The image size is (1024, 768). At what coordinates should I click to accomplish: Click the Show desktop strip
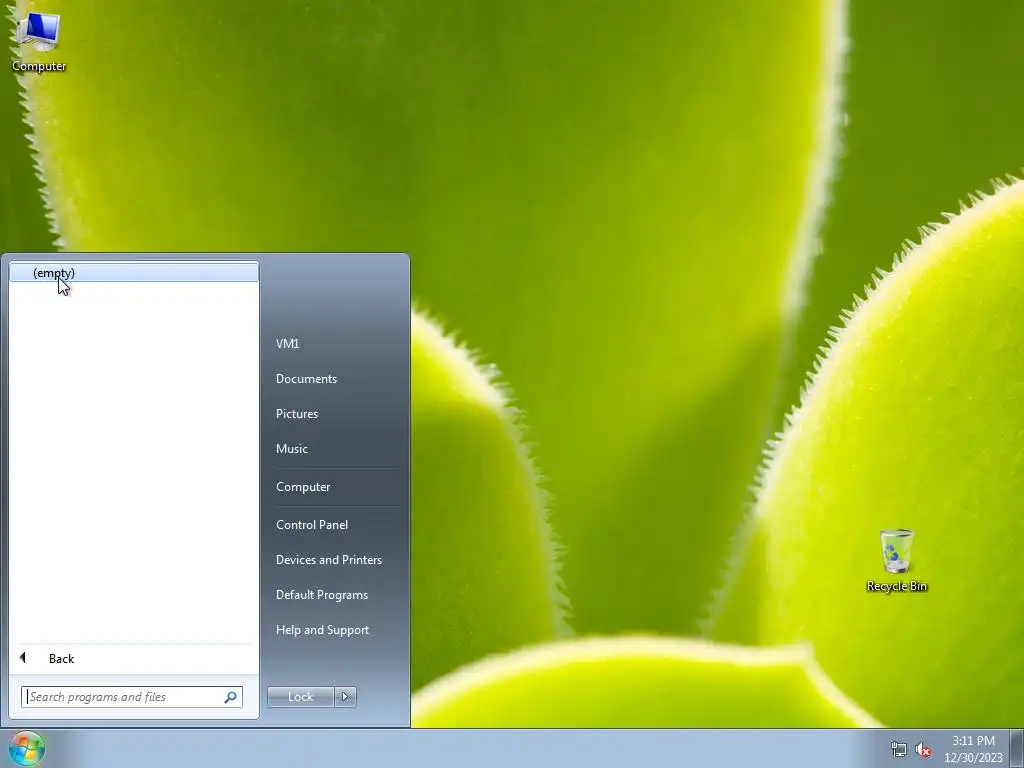coord(1017,749)
